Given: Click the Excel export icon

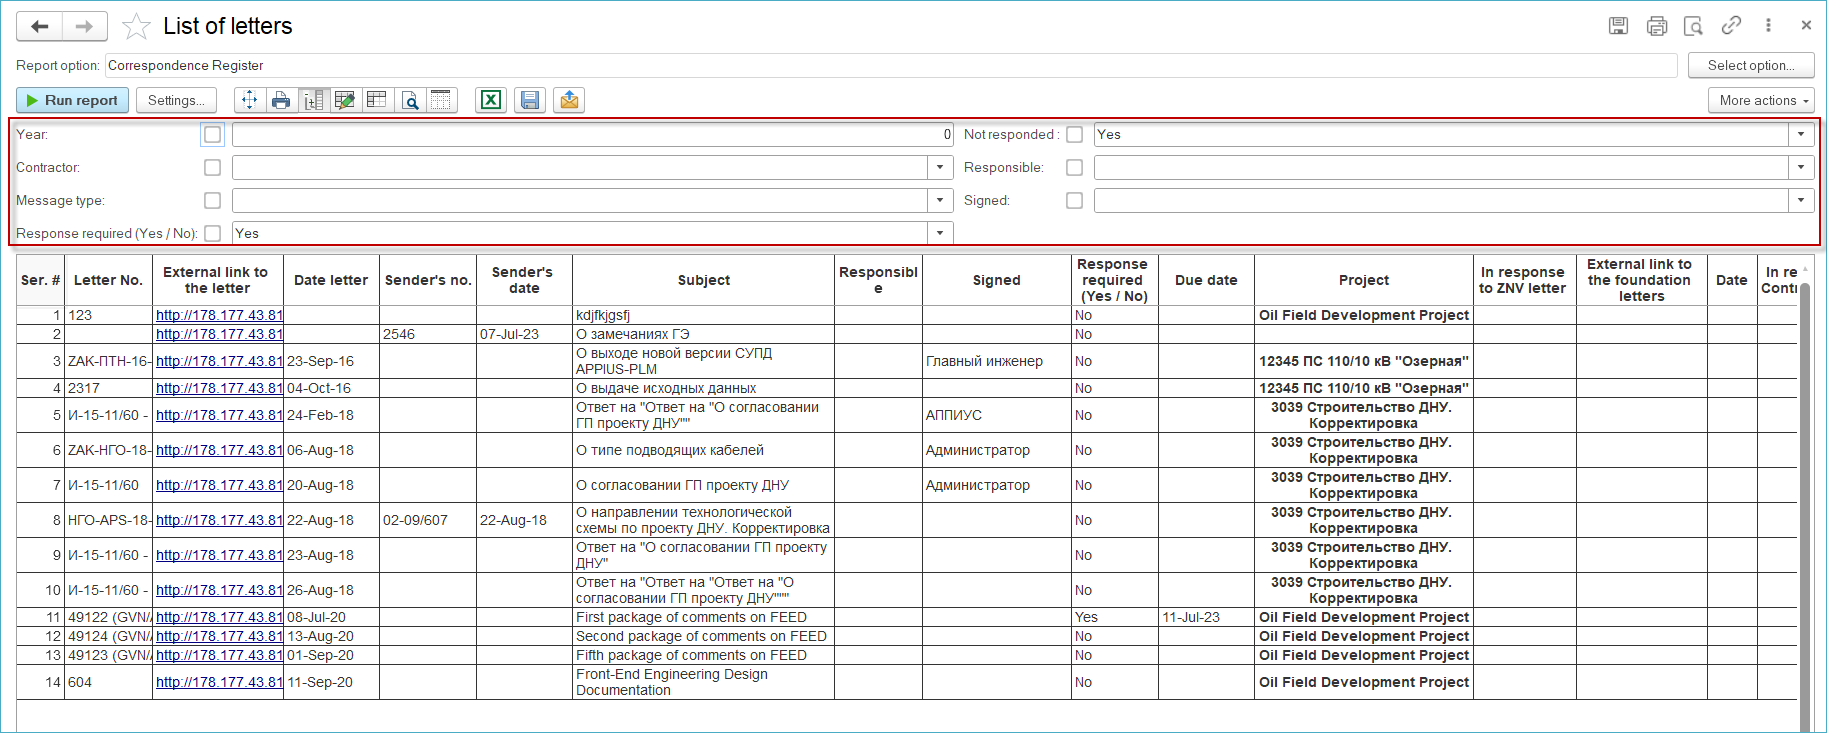Looking at the screenshot, I should (x=490, y=100).
